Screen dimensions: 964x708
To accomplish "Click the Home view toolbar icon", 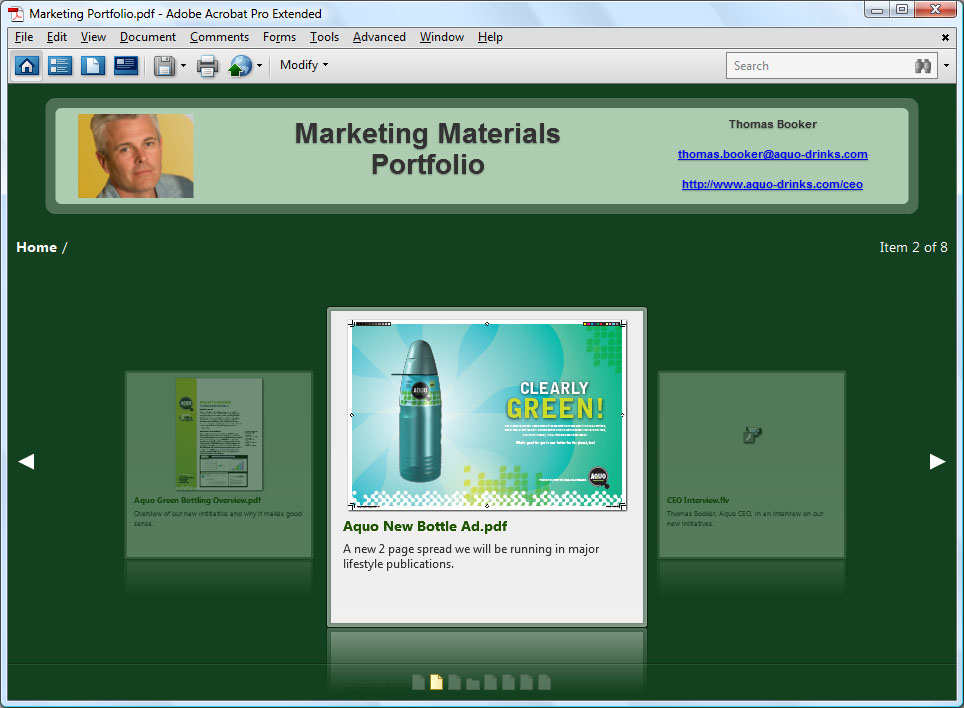I will [27, 66].
